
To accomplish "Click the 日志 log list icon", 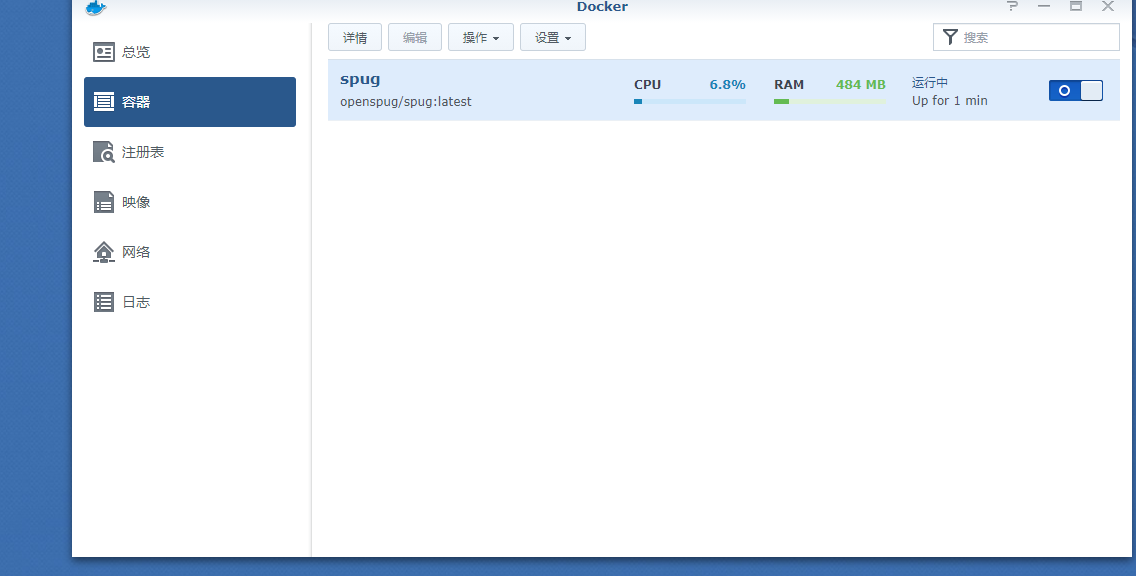I will coord(104,302).
